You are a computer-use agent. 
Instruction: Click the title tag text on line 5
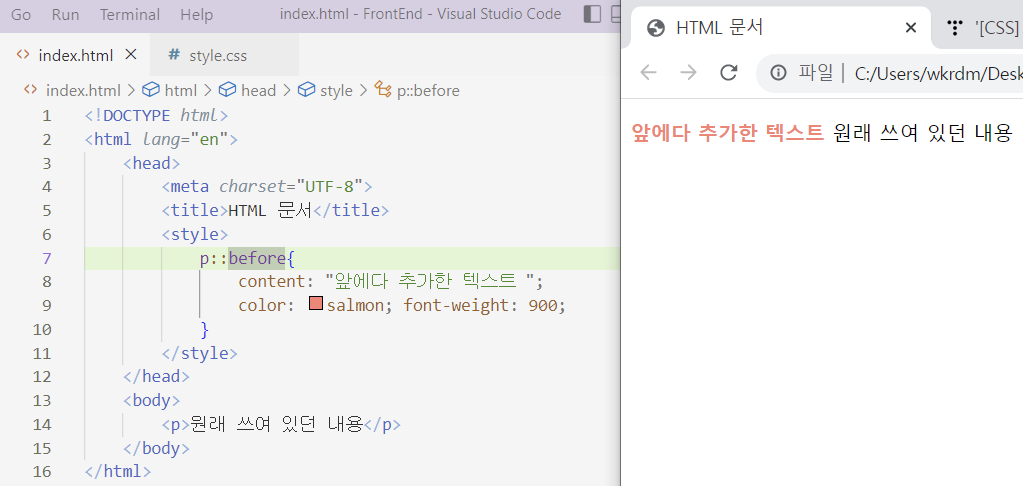click(x=275, y=211)
